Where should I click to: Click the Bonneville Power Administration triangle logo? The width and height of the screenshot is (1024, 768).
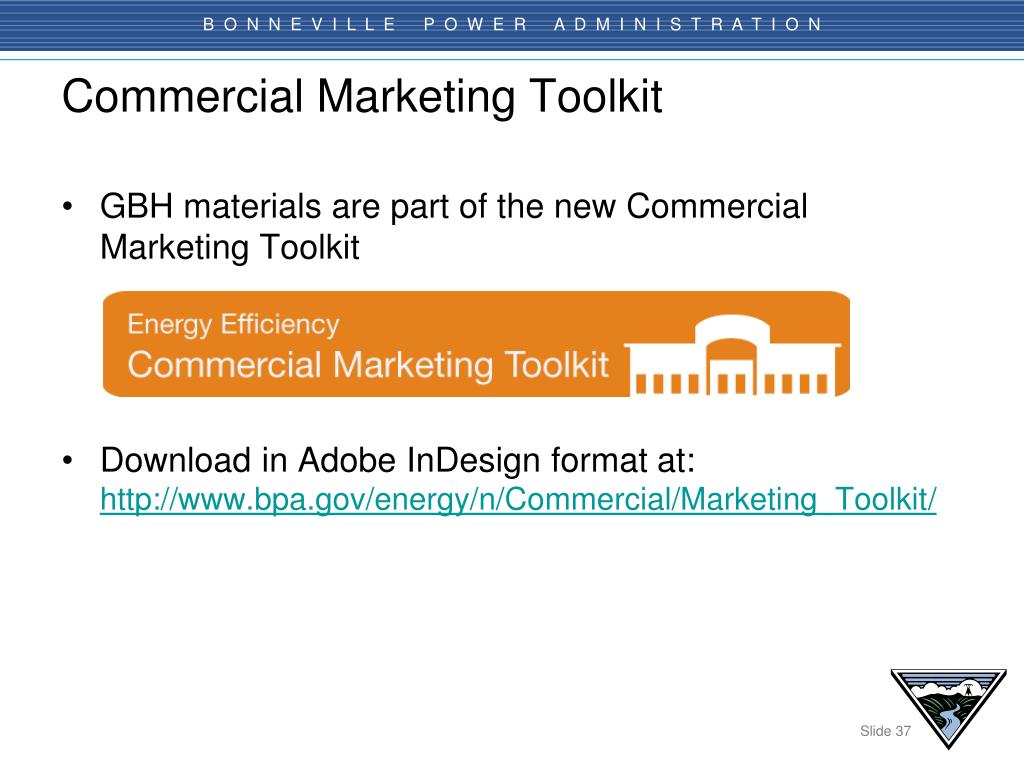[948, 708]
